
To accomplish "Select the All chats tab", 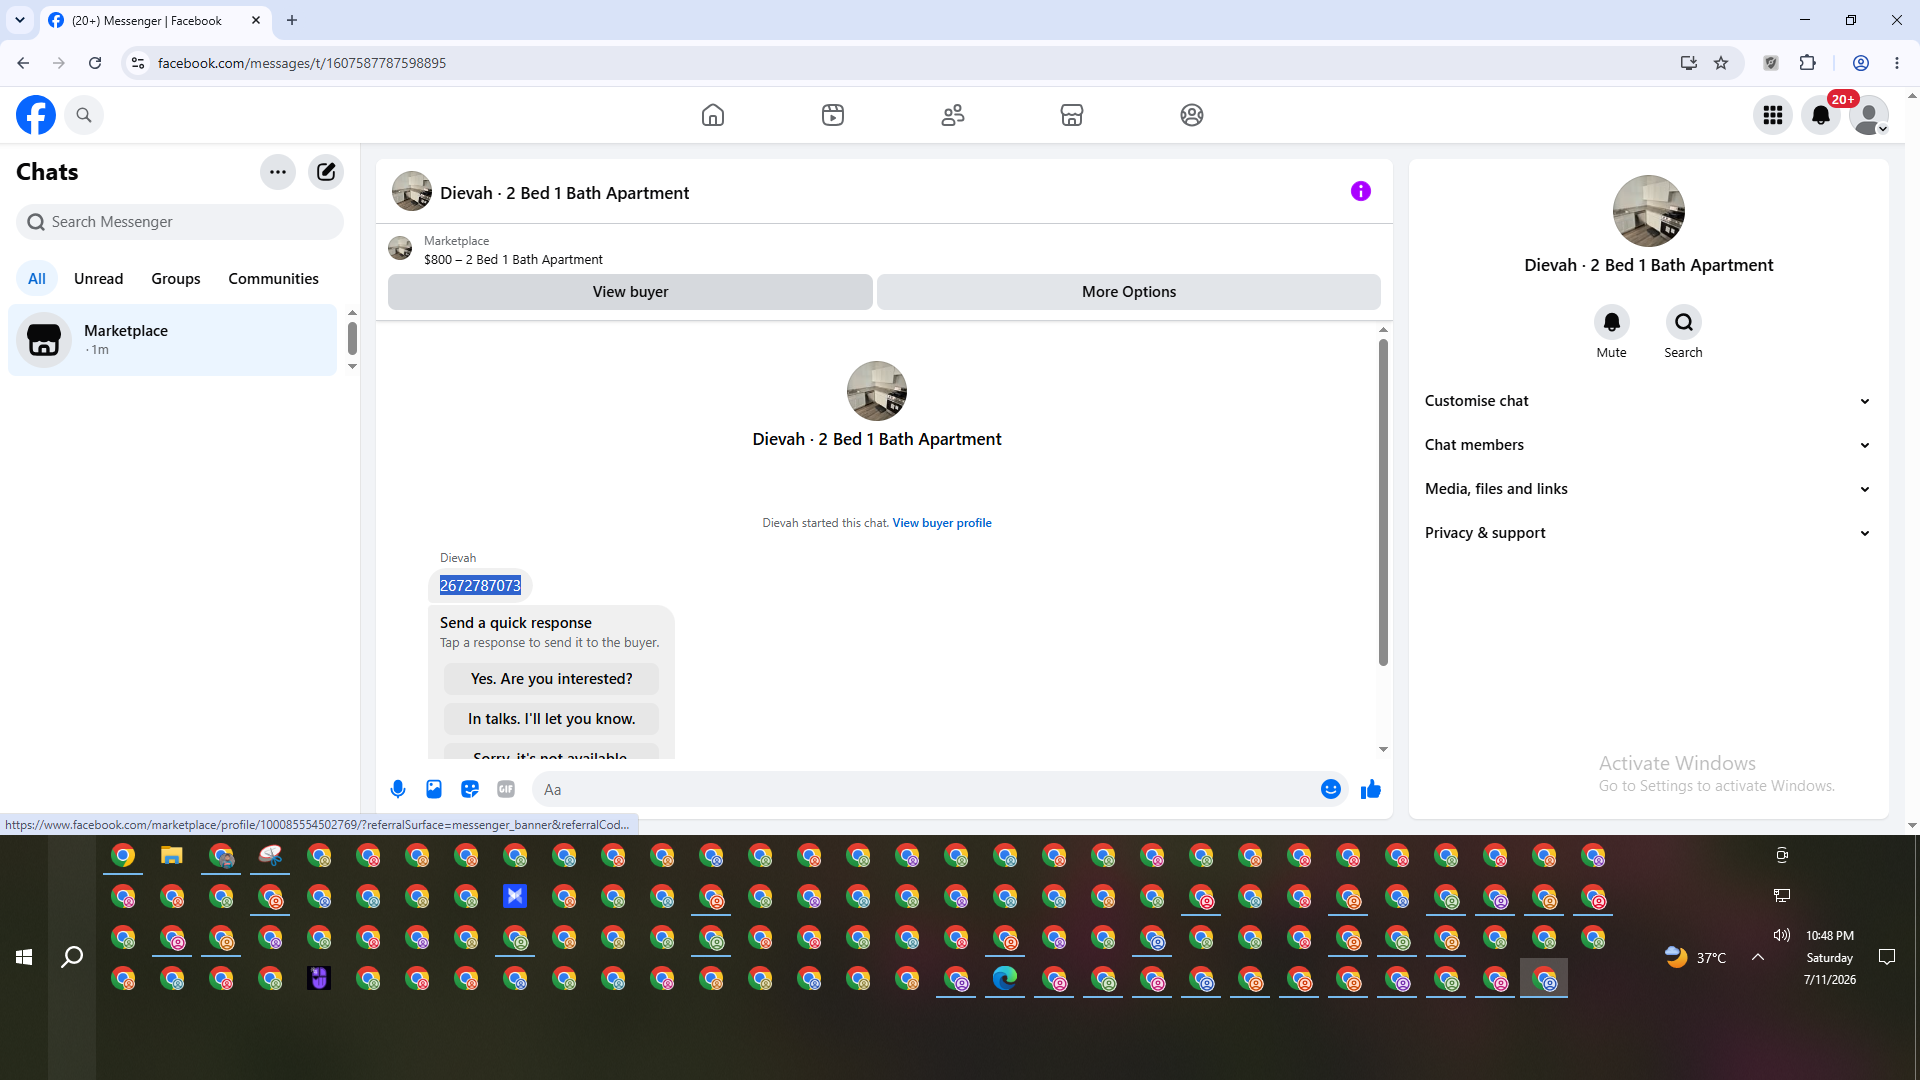I will coord(37,279).
